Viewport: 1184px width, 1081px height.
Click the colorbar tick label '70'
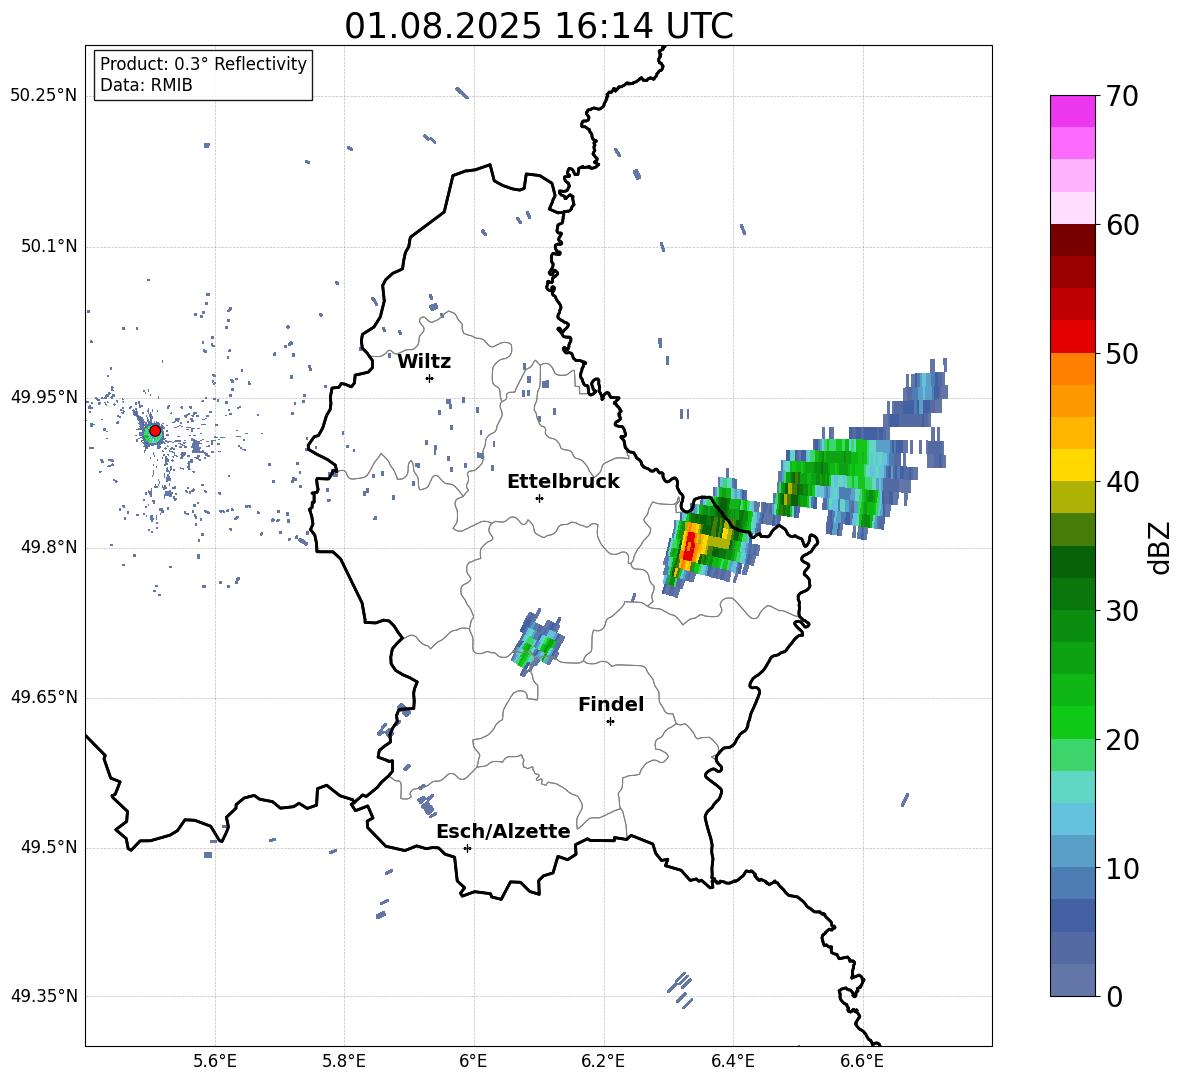pyautogui.click(x=1121, y=96)
